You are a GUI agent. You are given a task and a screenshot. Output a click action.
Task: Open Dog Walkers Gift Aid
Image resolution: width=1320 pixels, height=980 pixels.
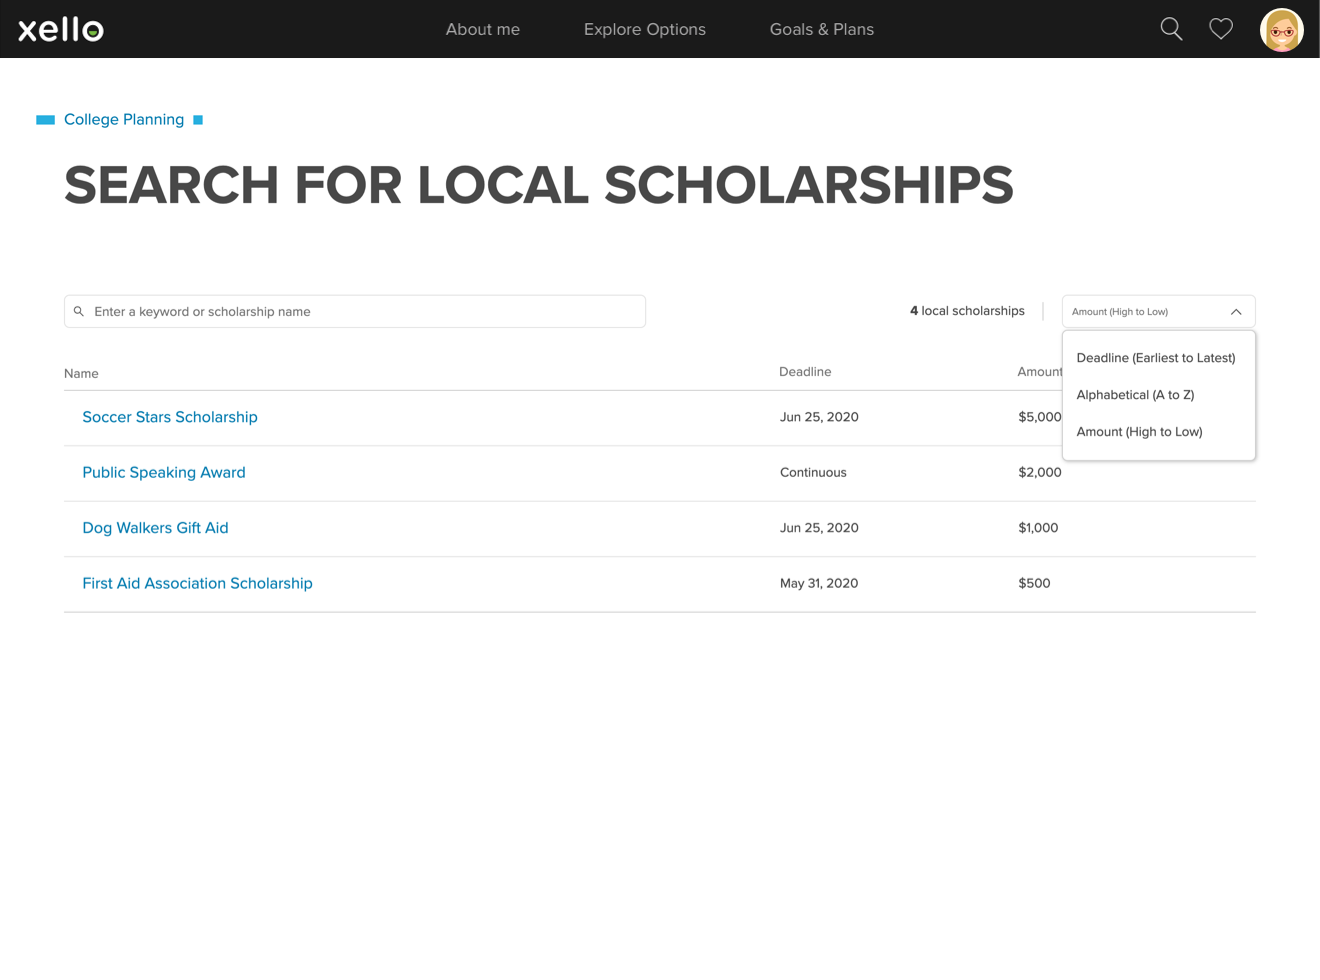[x=155, y=528]
